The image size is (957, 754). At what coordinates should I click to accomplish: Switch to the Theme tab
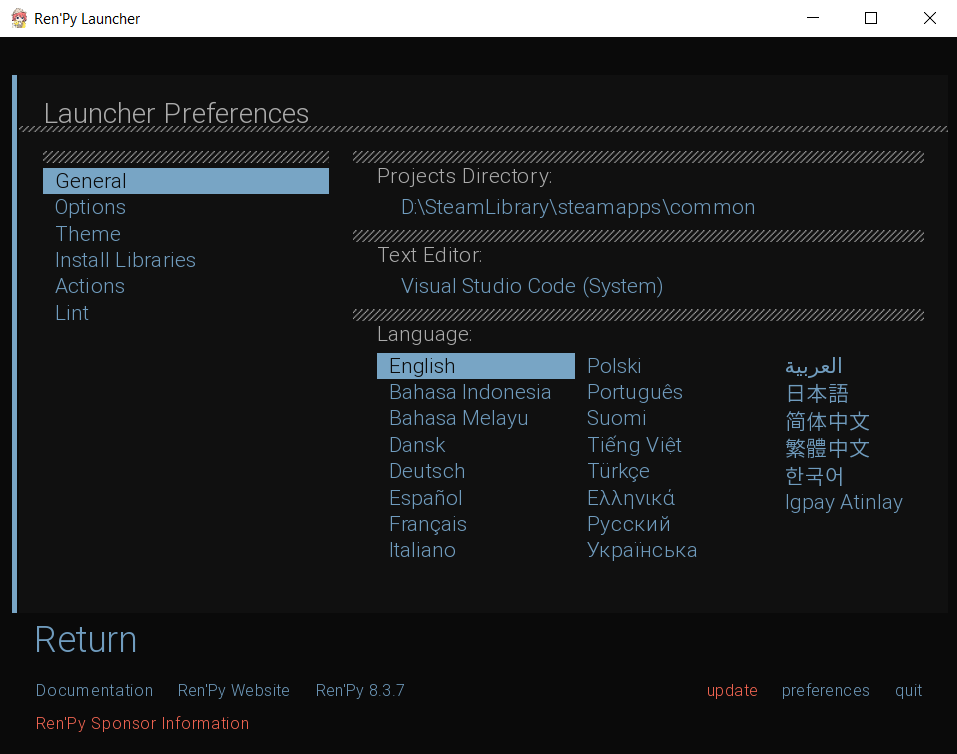pyautogui.click(x=88, y=234)
